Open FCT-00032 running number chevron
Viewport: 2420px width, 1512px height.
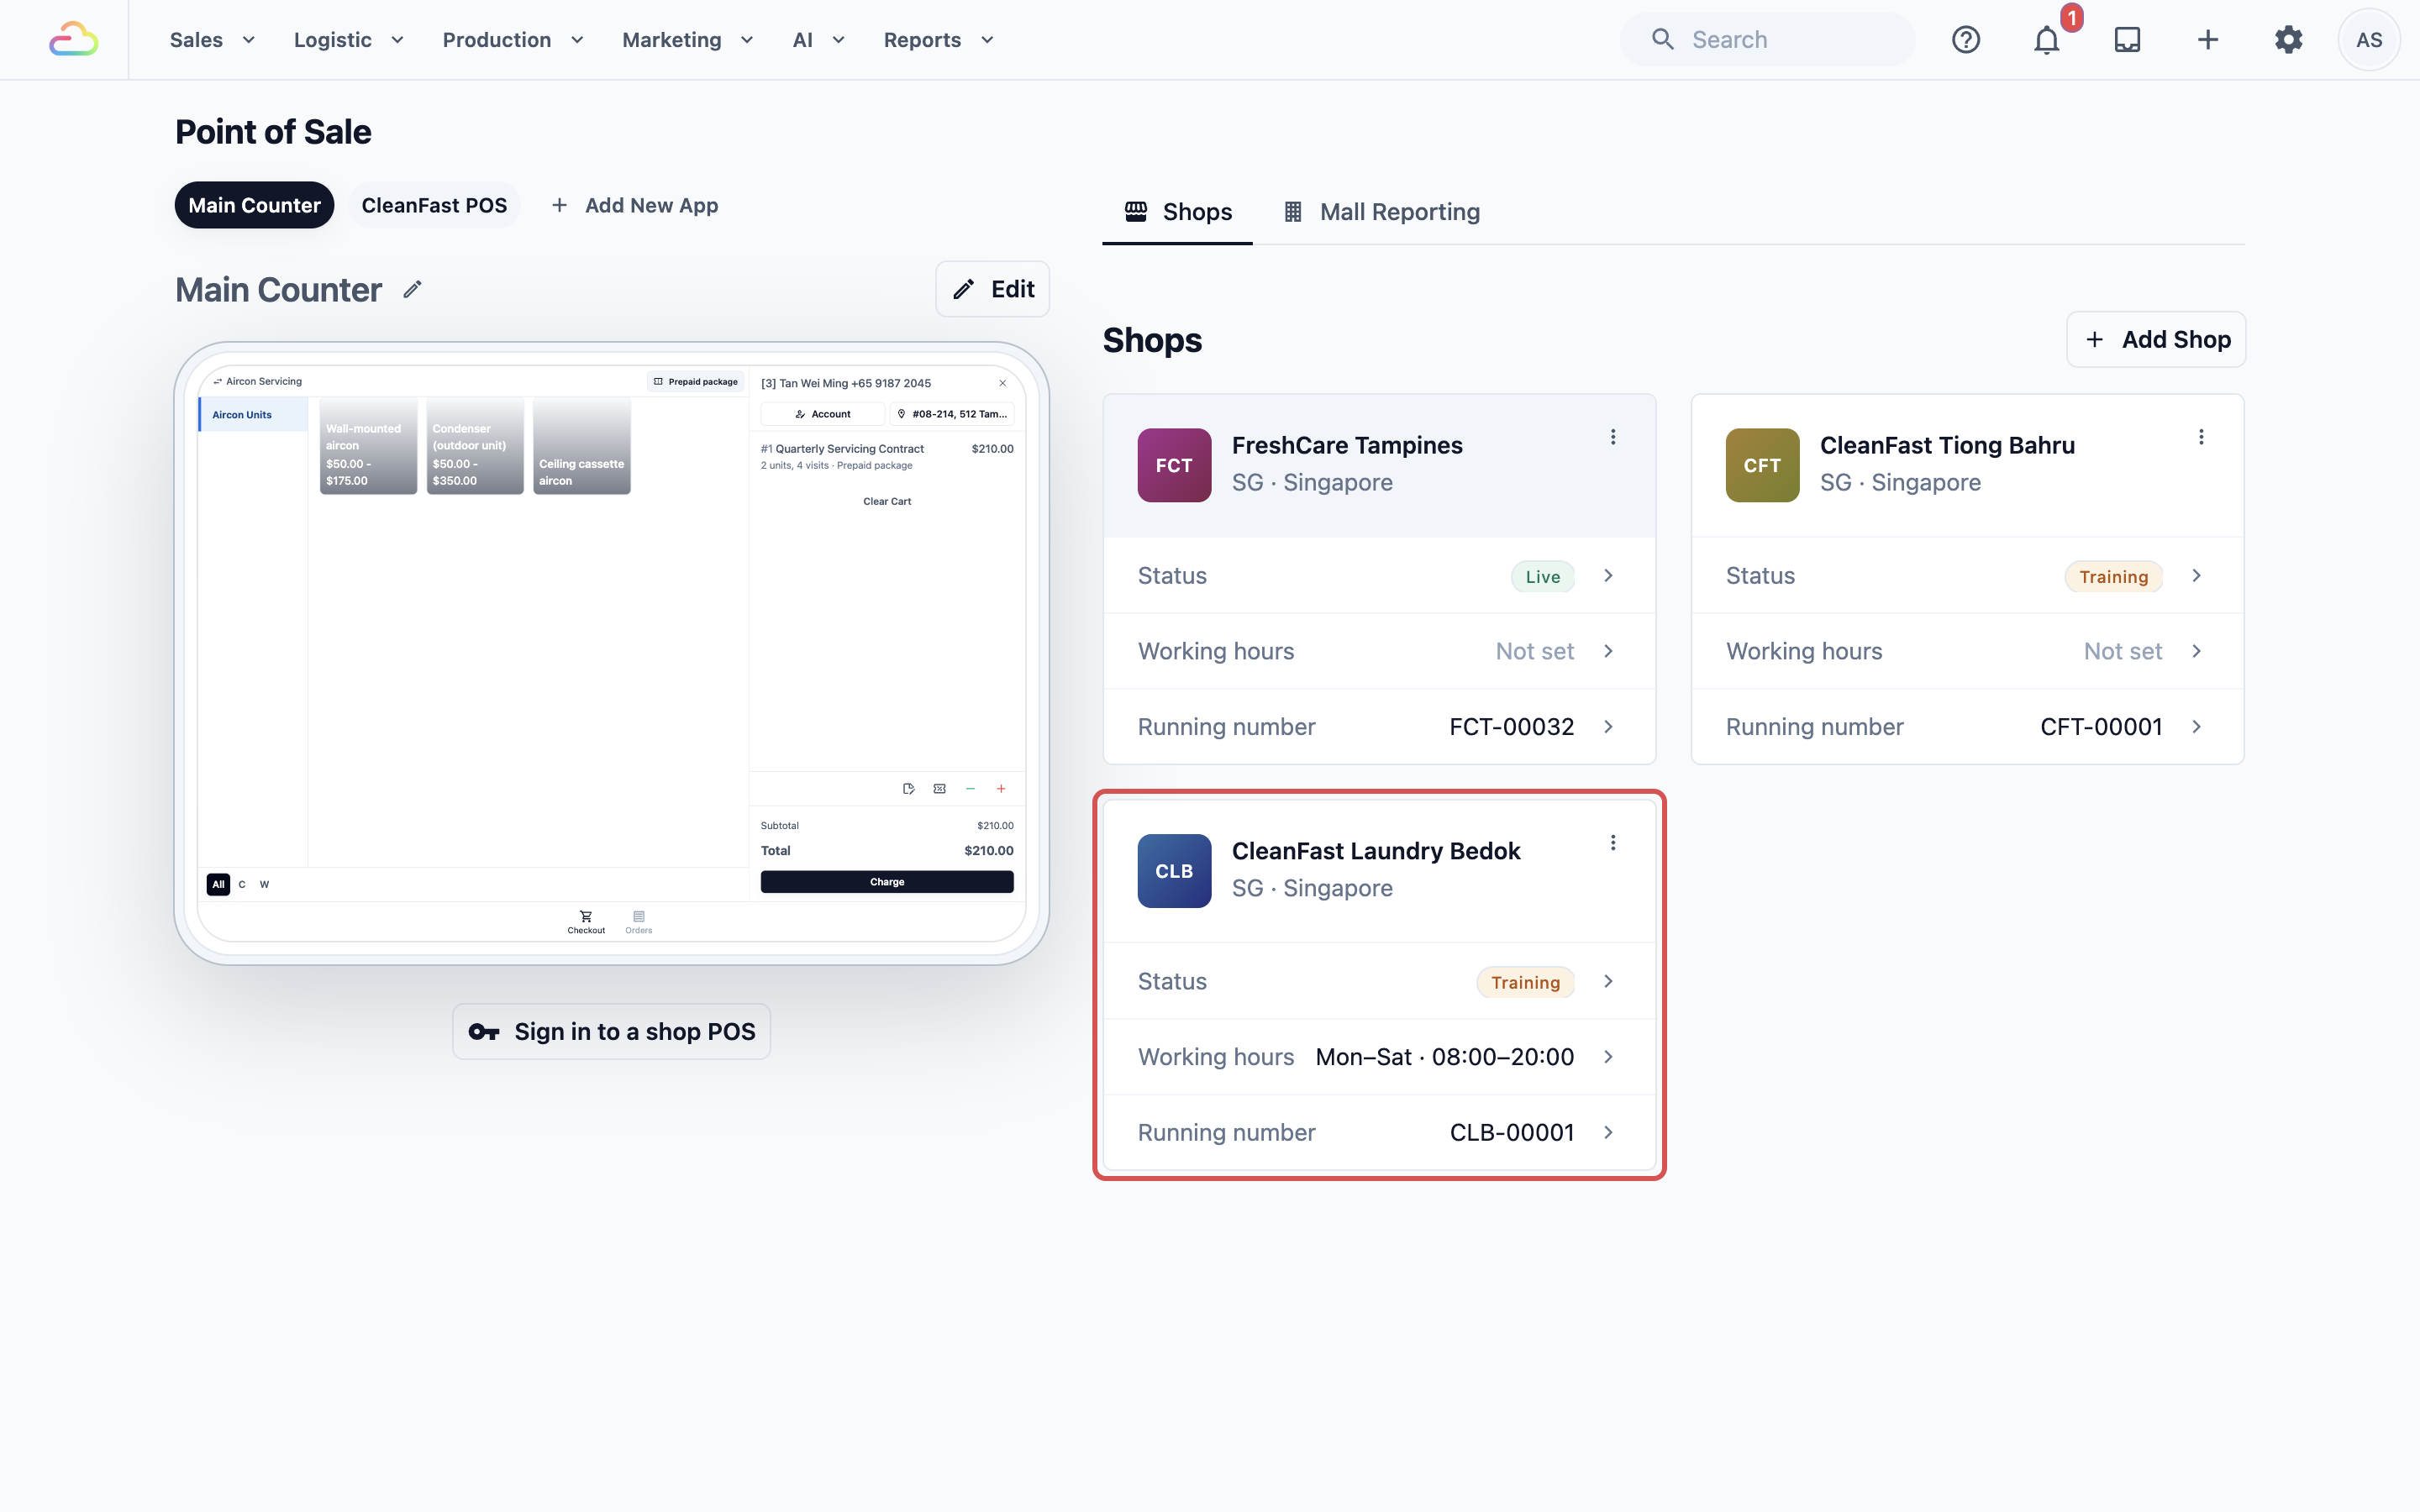tap(1608, 727)
